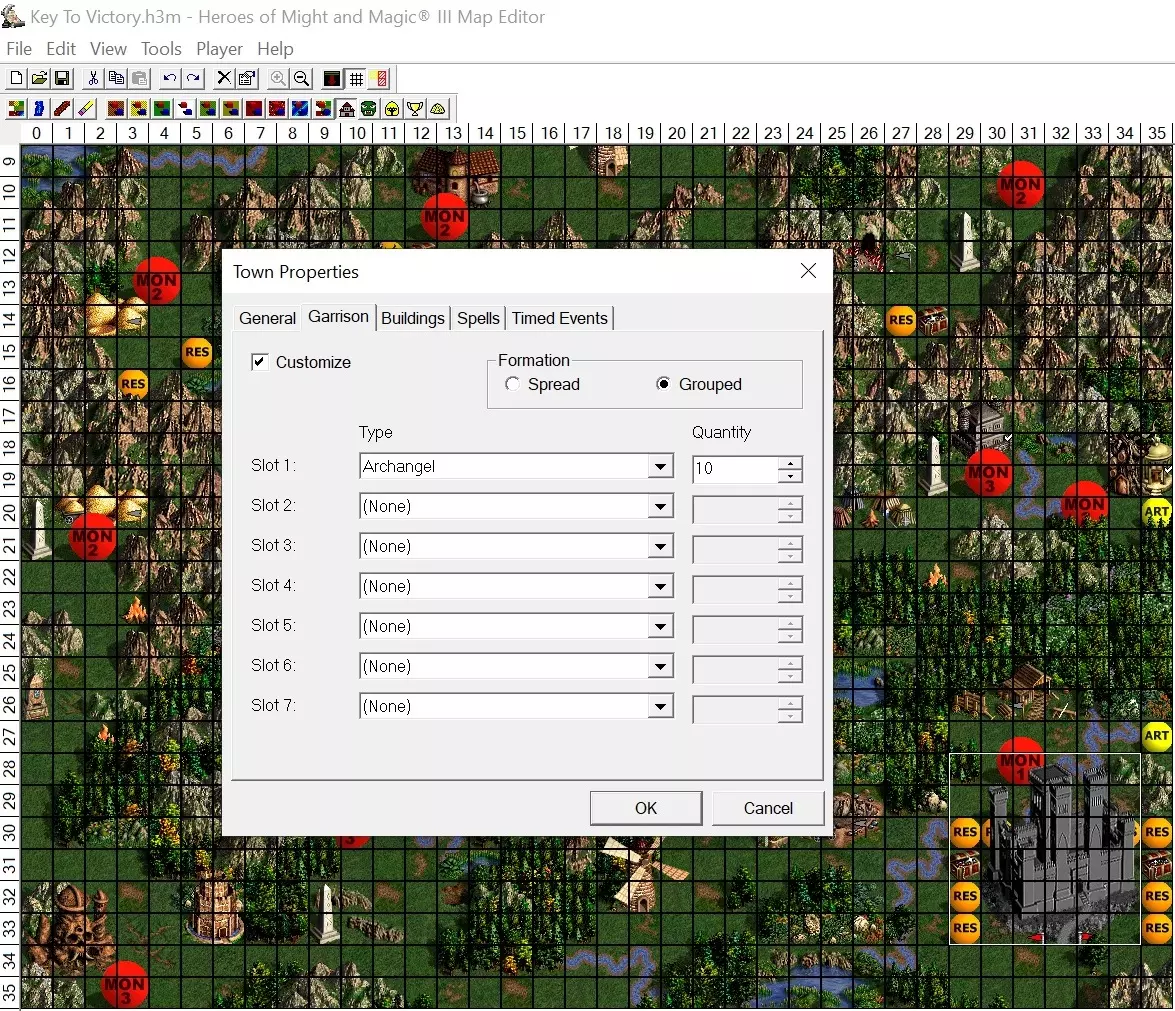The width and height of the screenshot is (1175, 1011).
Task: Show heroes palette (yellow helmet icon)
Action: point(392,109)
